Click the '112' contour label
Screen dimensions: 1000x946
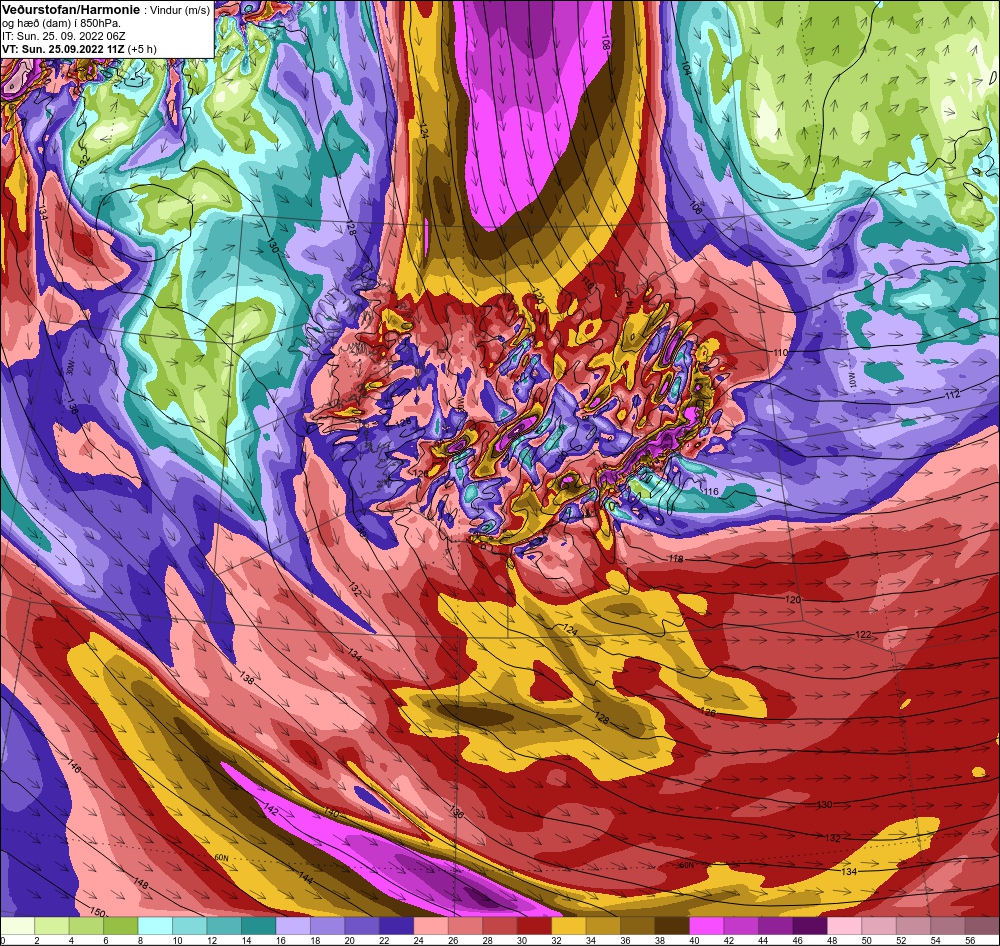(x=952, y=395)
